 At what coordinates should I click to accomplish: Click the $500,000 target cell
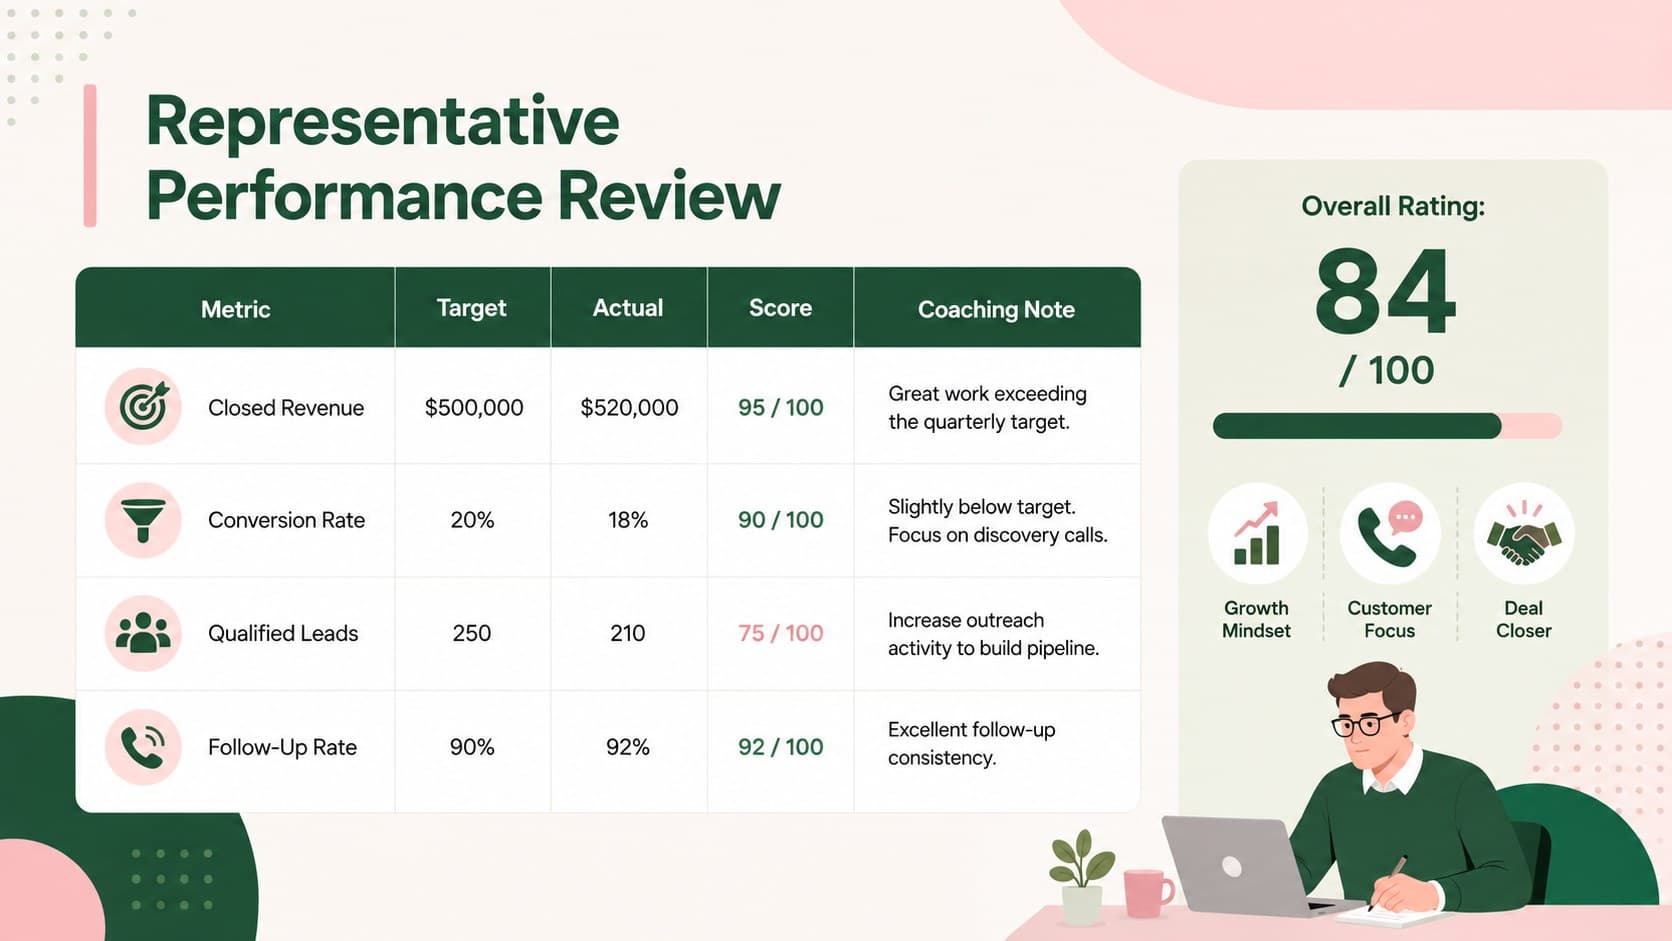pos(474,408)
